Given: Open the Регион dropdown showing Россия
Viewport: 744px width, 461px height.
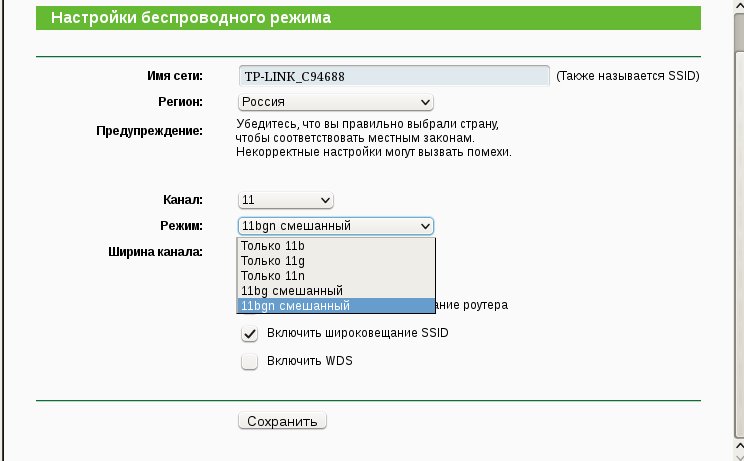Looking at the screenshot, I should click(x=335, y=102).
